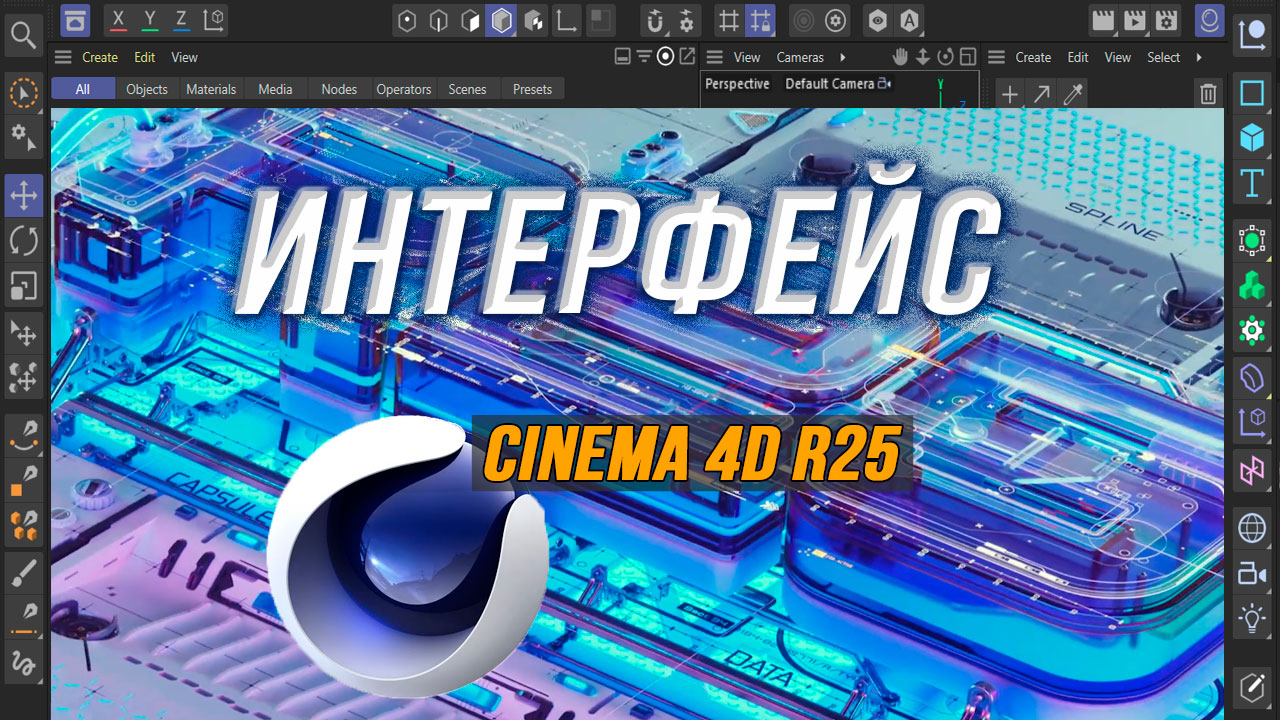Activate the Move tool

coord(23,195)
